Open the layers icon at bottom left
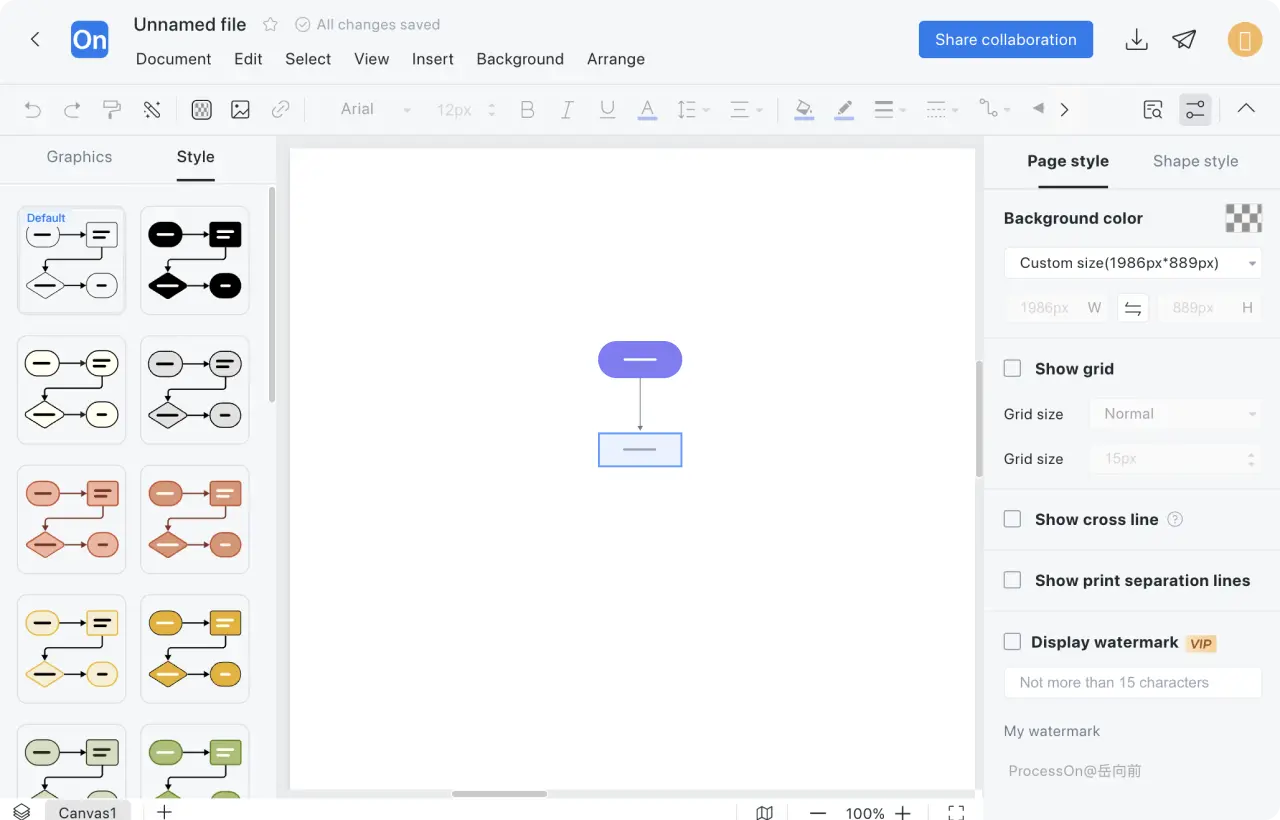Viewport: 1280px width, 820px height. coord(21,812)
